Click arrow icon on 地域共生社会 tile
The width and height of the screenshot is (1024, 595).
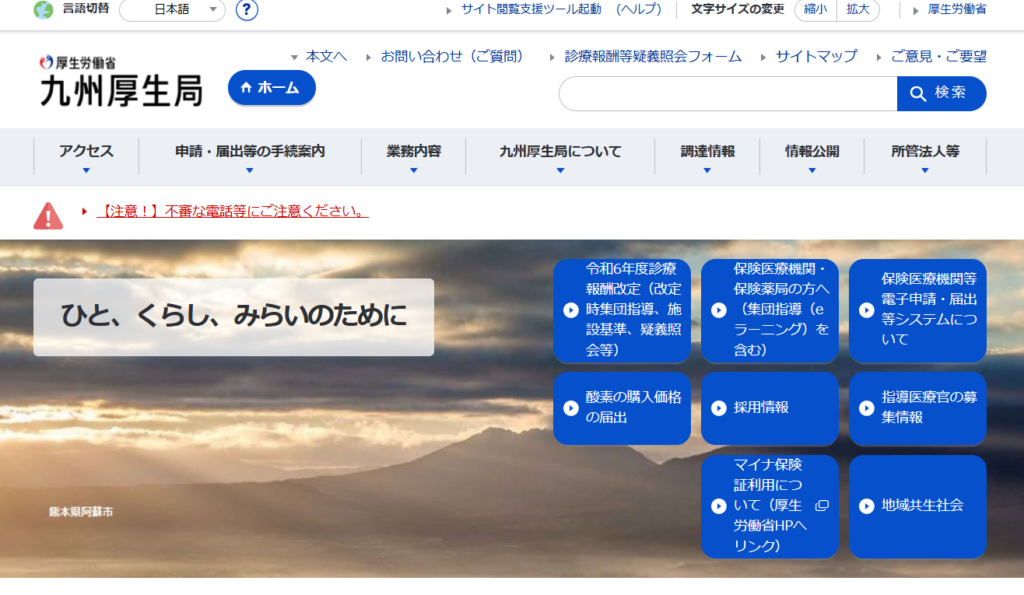867,506
